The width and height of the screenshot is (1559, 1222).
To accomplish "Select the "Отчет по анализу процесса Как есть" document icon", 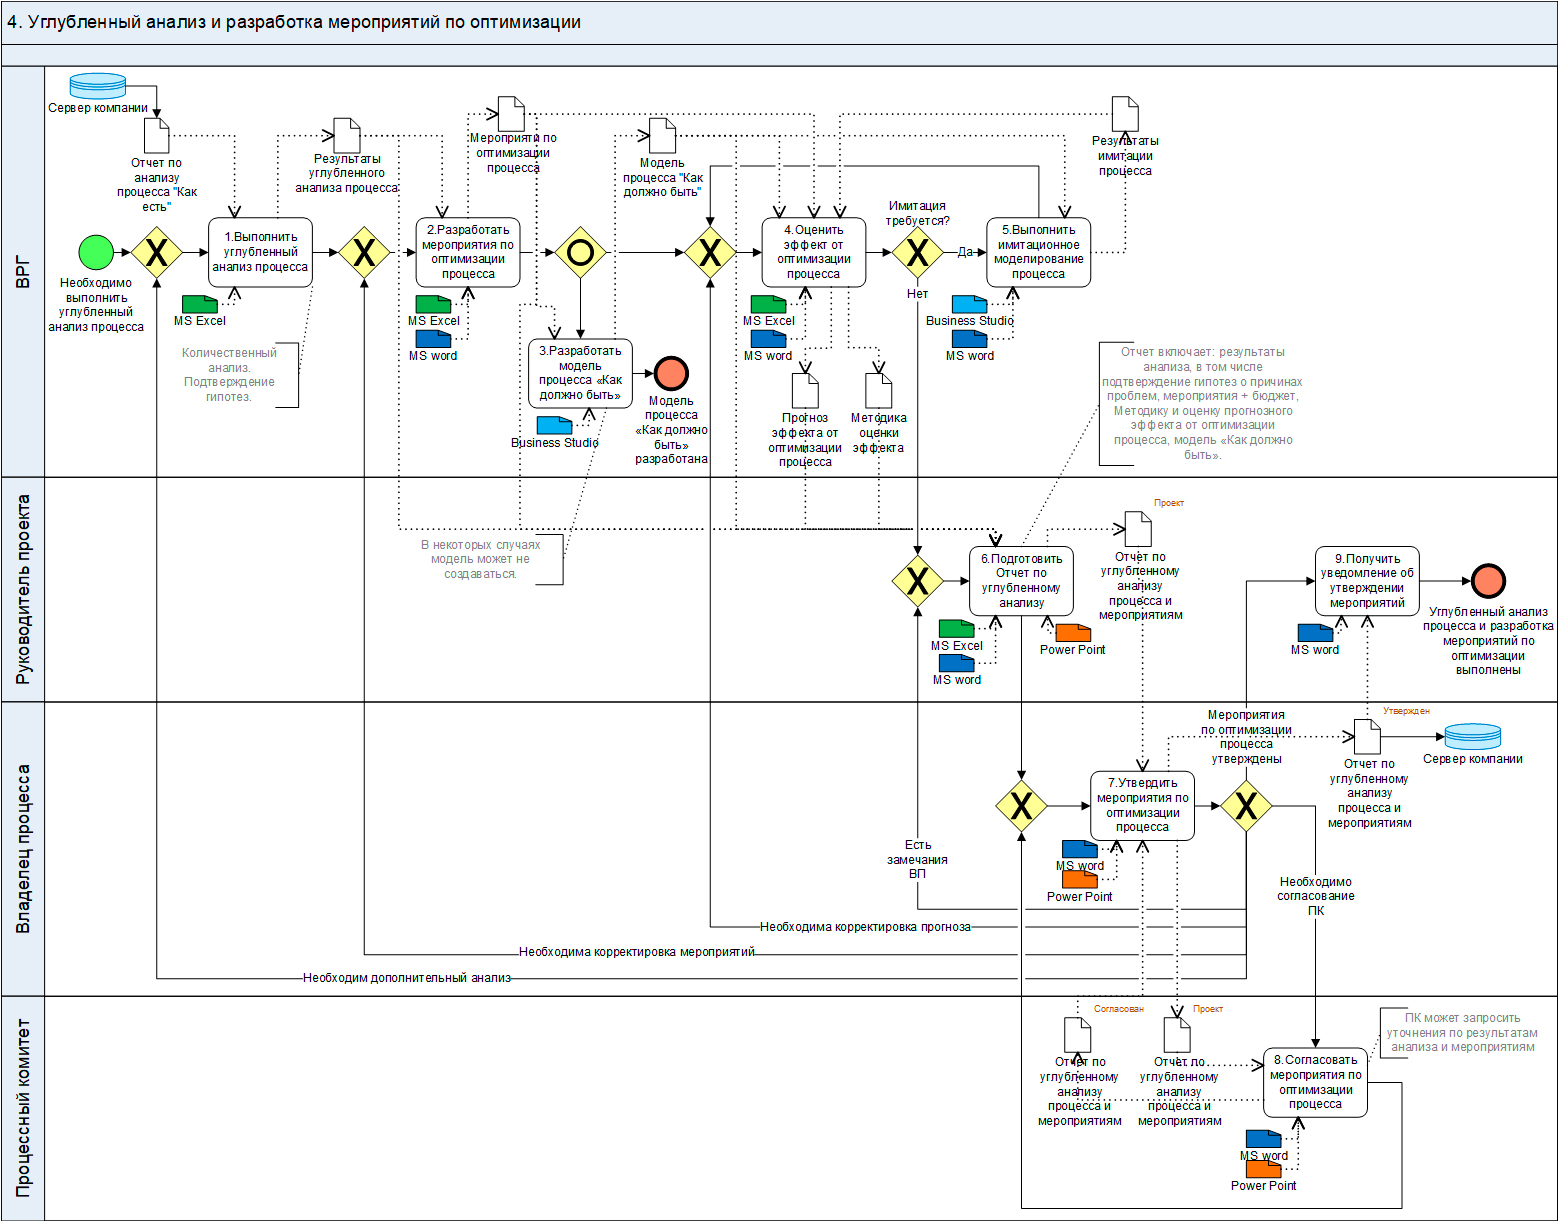I will tap(157, 136).
